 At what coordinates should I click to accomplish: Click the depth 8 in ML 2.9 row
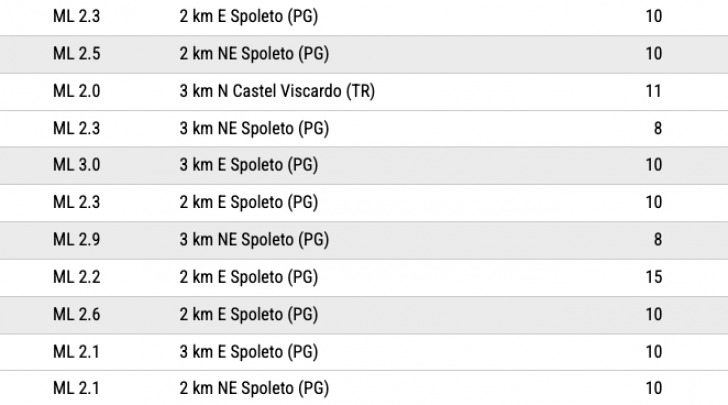tap(658, 240)
